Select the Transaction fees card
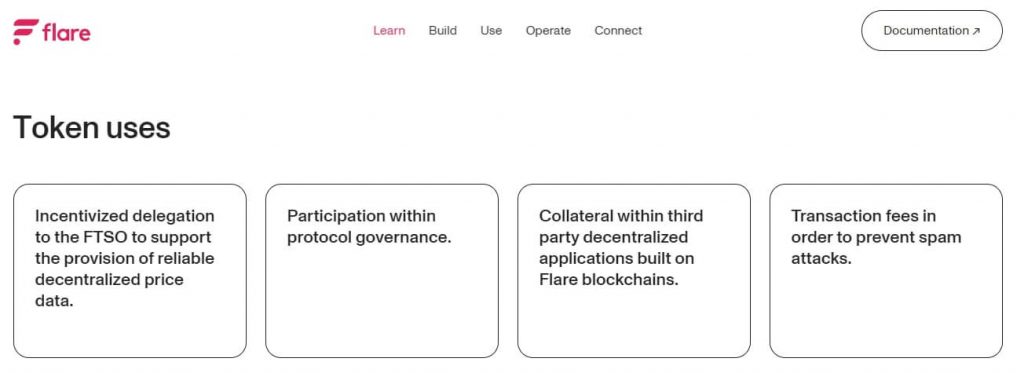This screenshot has height=373, width=1024. click(x=886, y=271)
